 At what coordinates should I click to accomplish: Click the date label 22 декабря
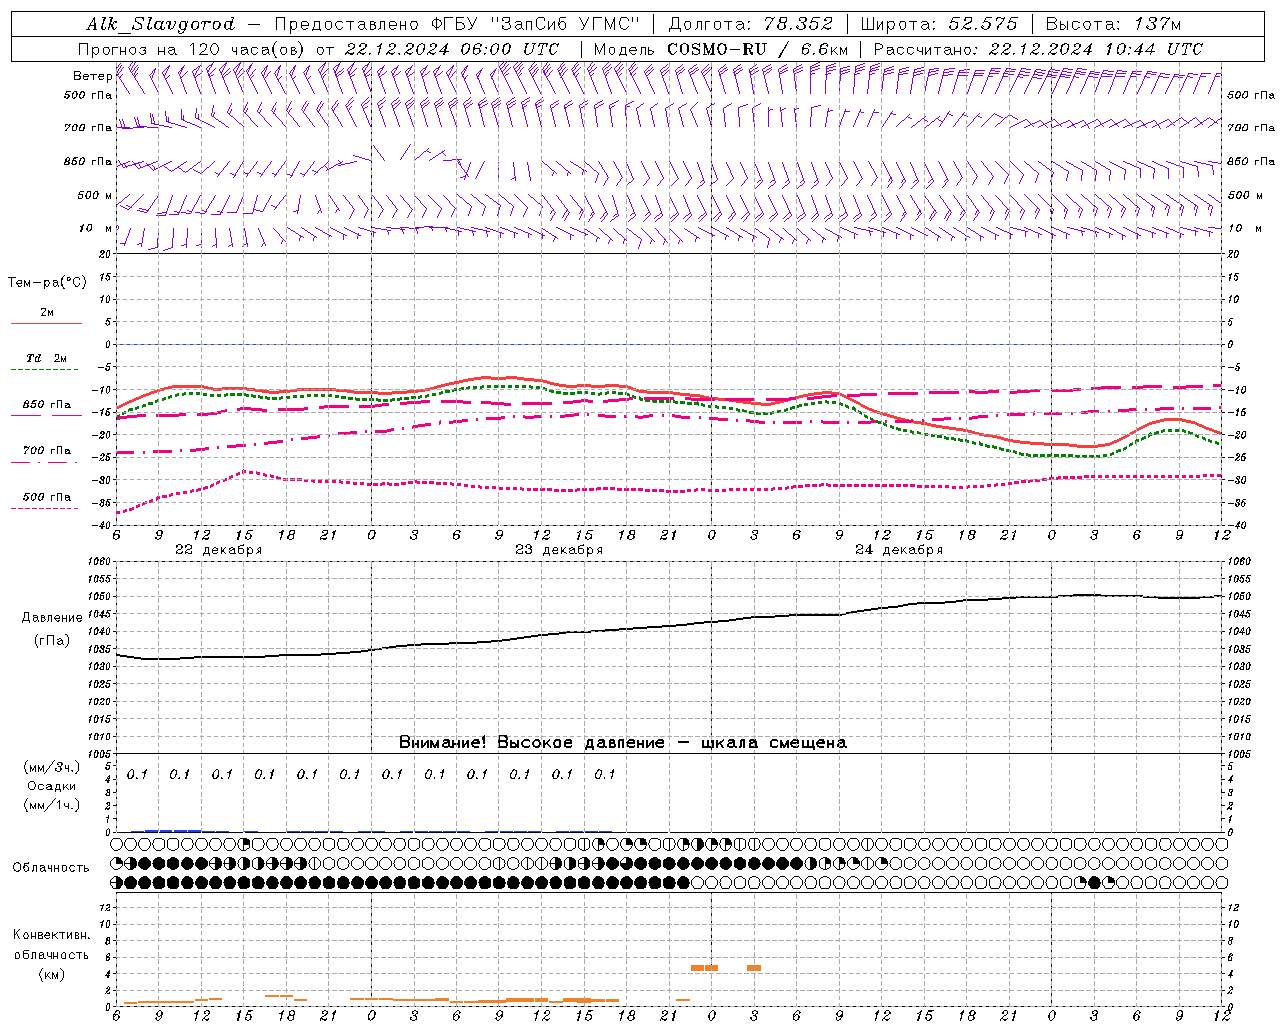pos(219,550)
